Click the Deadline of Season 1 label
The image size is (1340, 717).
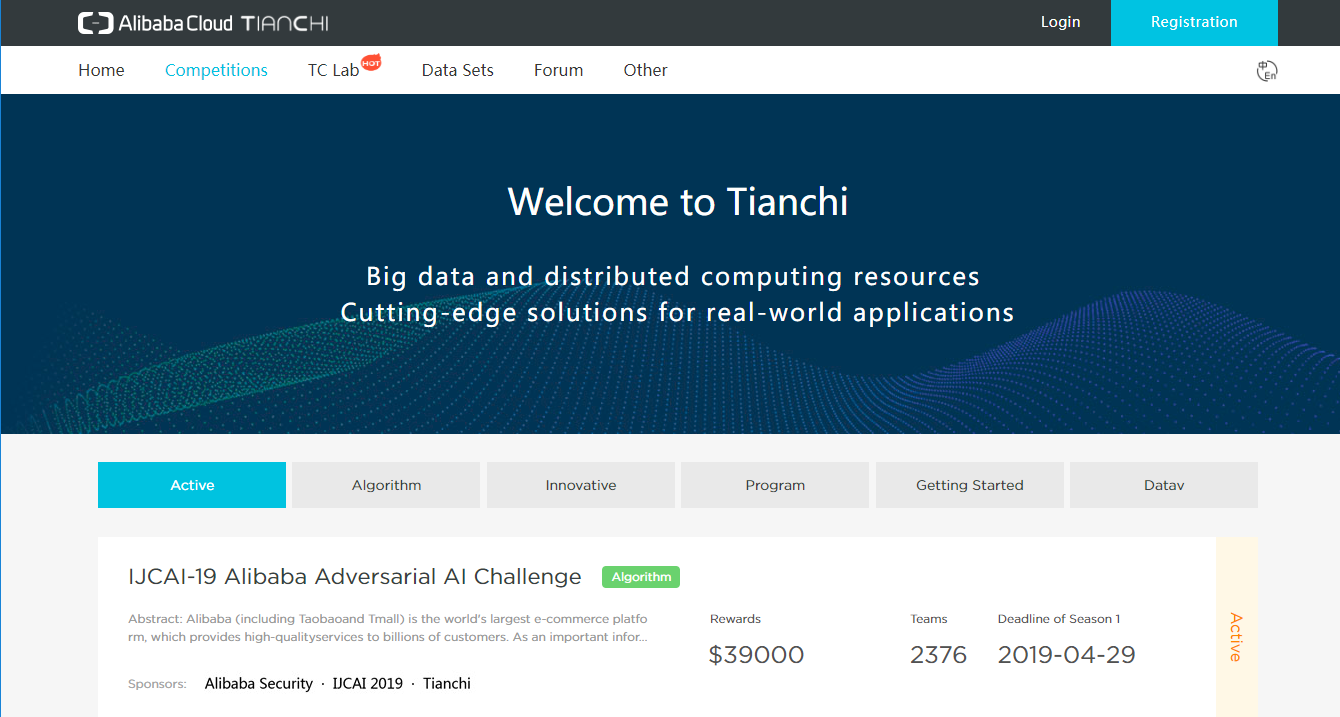tap(1059, 619)
